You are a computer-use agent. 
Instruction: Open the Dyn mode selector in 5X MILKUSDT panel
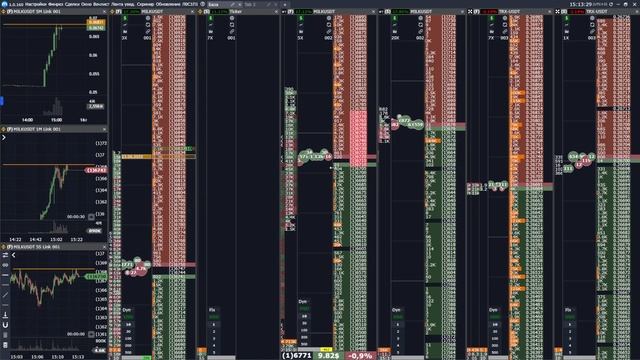[303, 302]
